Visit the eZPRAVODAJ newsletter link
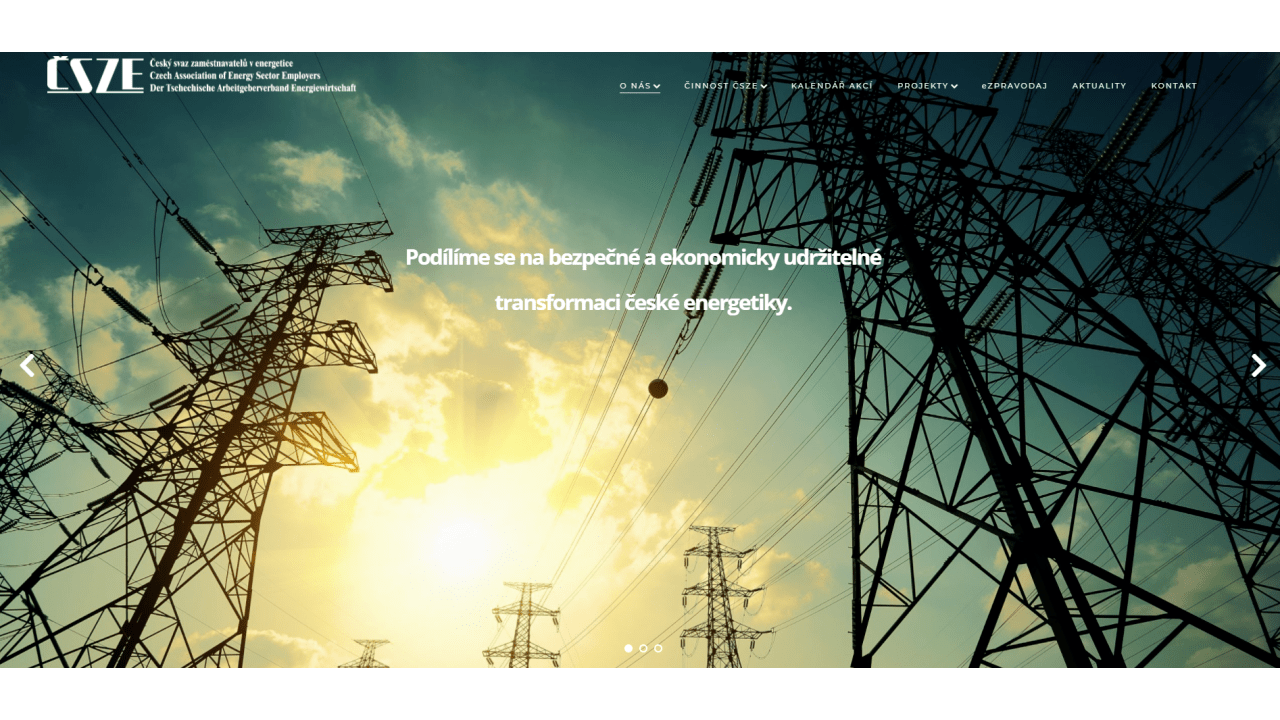This screenshot has width=1280, height=720. click(1014, 86)
